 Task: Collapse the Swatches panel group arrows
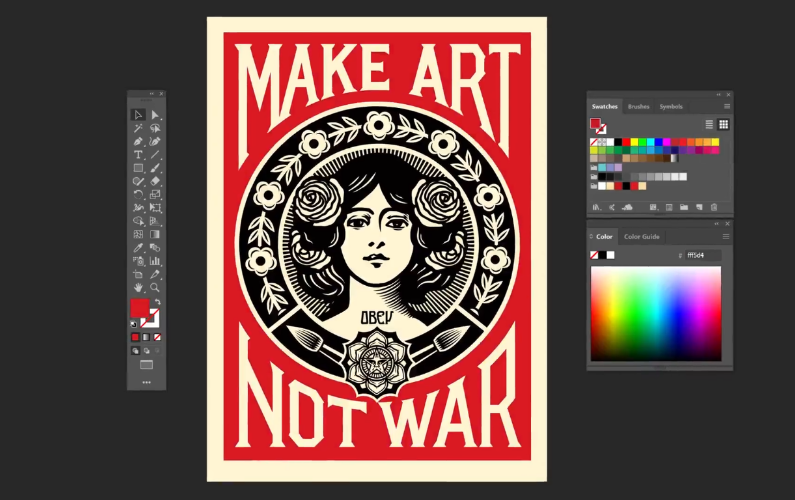(x=718, y=94)
